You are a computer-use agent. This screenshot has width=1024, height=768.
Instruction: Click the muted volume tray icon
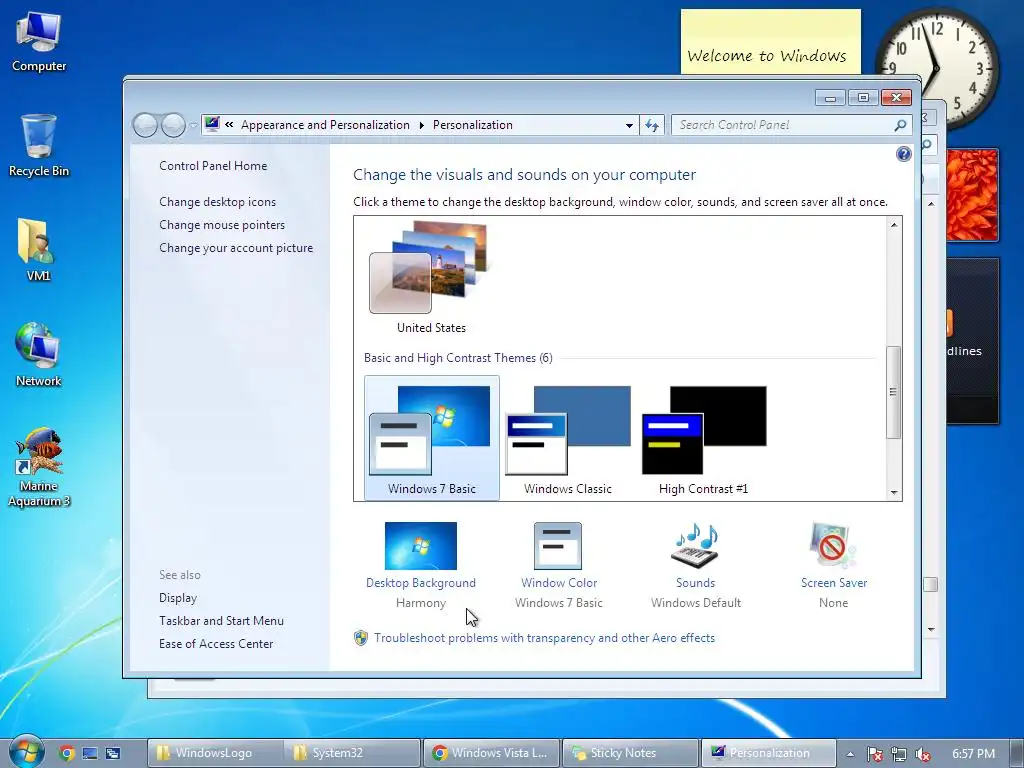coord(922,754)
